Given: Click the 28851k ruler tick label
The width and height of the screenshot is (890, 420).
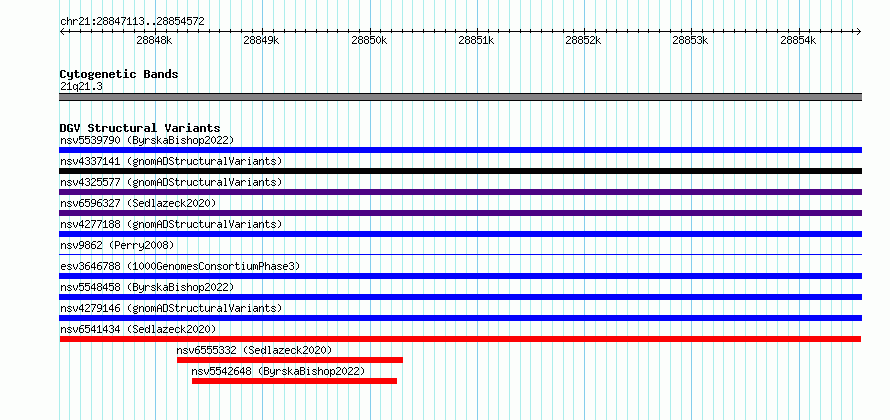Looking at the screenshot, I should pyautogui.click(x=476, y=41).
